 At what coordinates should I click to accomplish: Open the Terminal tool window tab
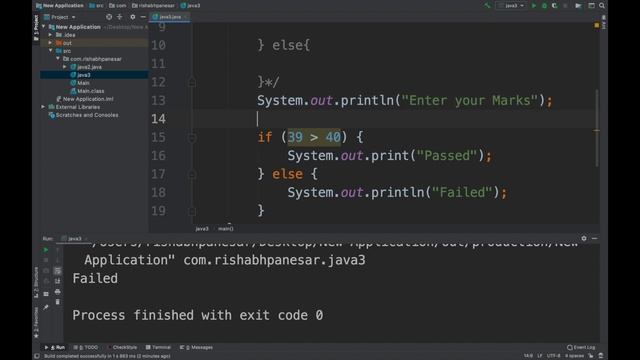(x=158, y=347)
